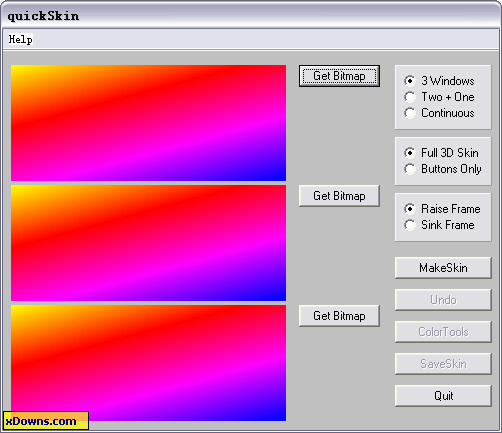
Task: Choose the Continuous radio option
Action: click(x=439, y=113)
